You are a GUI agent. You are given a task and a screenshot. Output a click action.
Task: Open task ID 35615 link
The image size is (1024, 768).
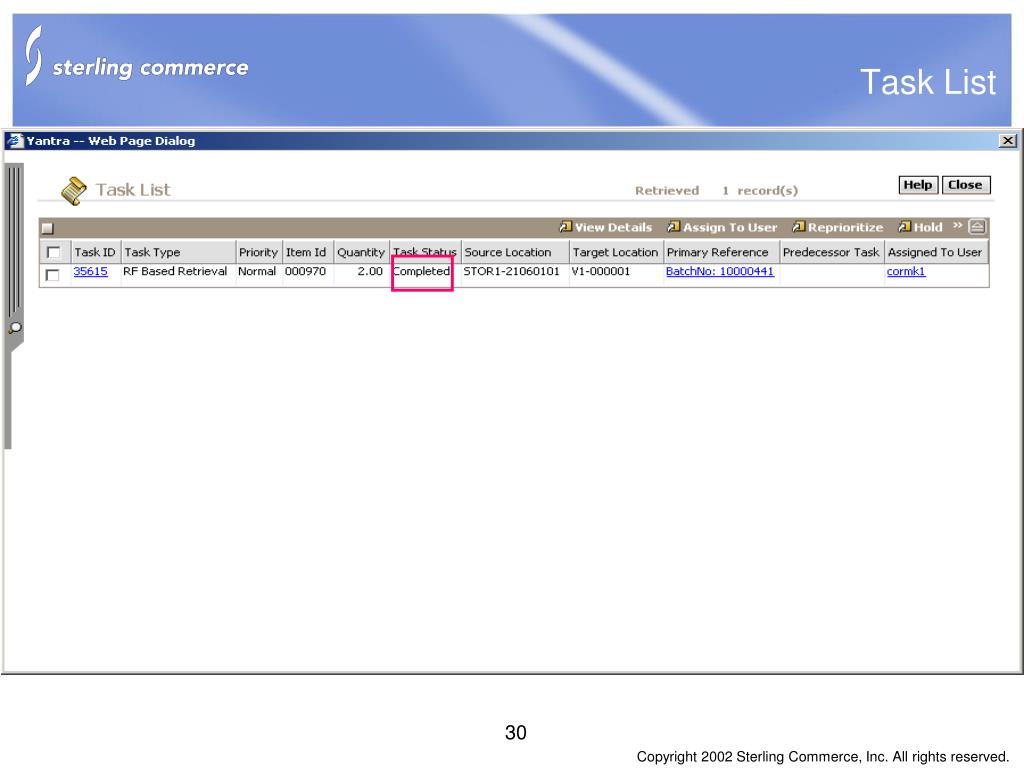click(x=90, y=271)
